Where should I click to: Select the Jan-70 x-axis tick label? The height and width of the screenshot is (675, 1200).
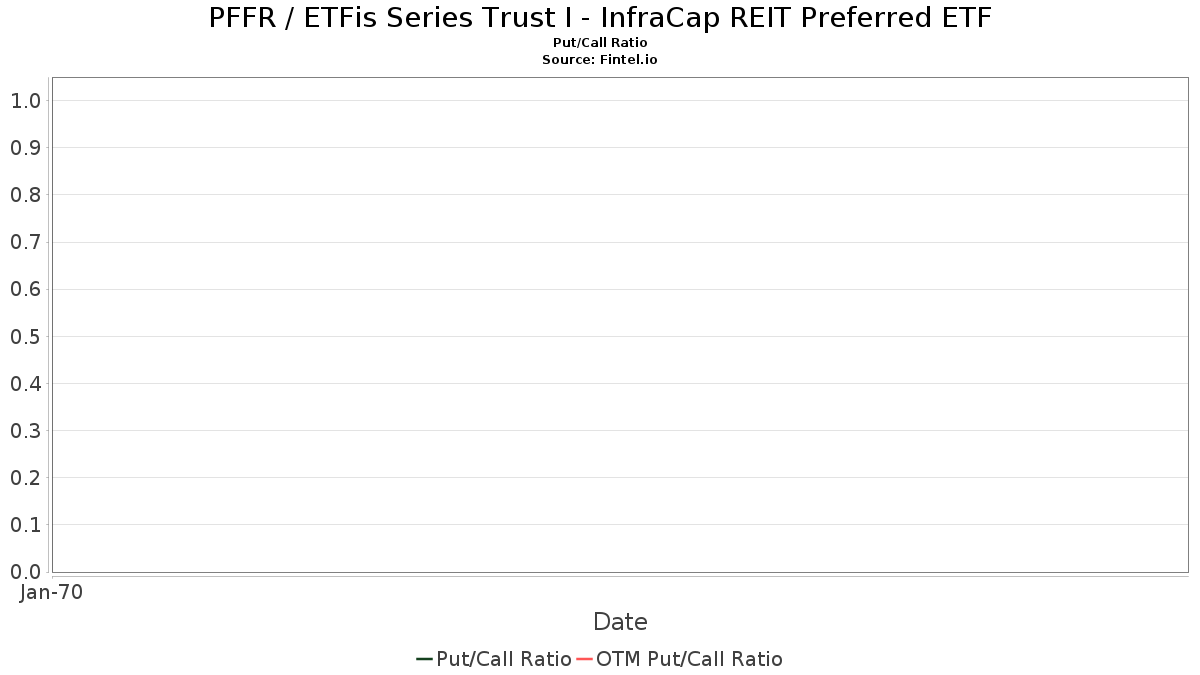pyautogui.click(x=51, y=592)
